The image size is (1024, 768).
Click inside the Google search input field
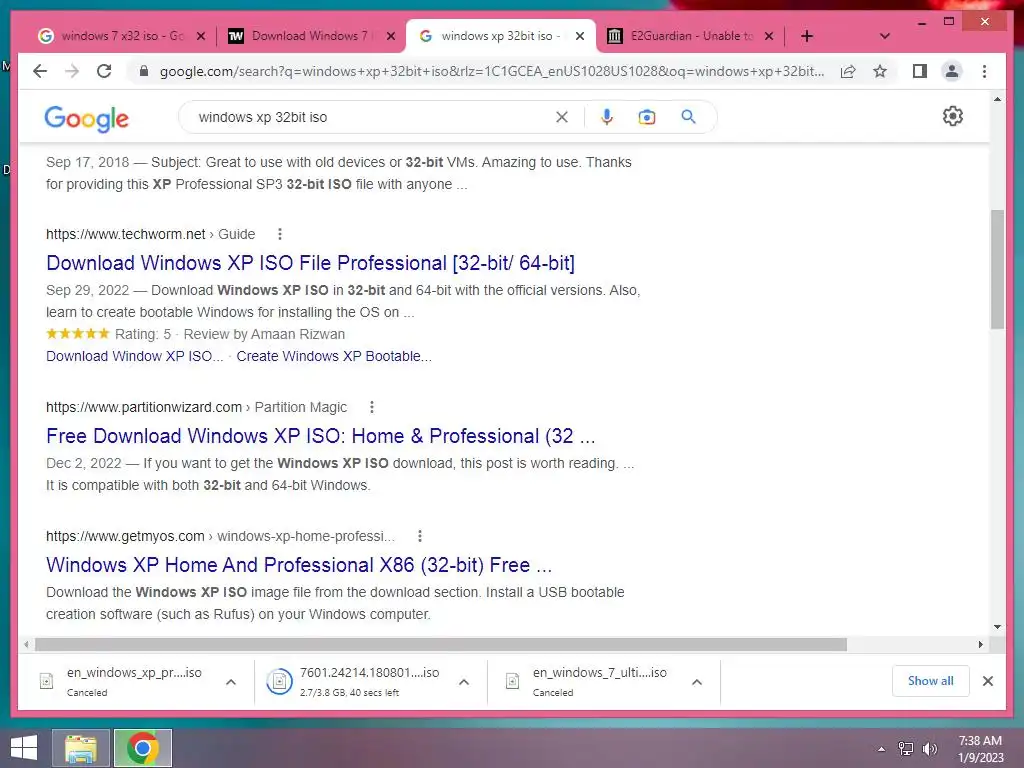[x=372, y=117]
